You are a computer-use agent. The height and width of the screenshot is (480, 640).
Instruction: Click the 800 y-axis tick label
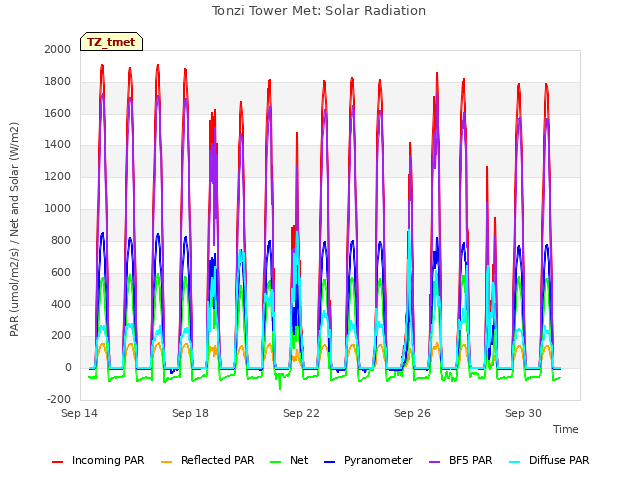tap(61, 240)
